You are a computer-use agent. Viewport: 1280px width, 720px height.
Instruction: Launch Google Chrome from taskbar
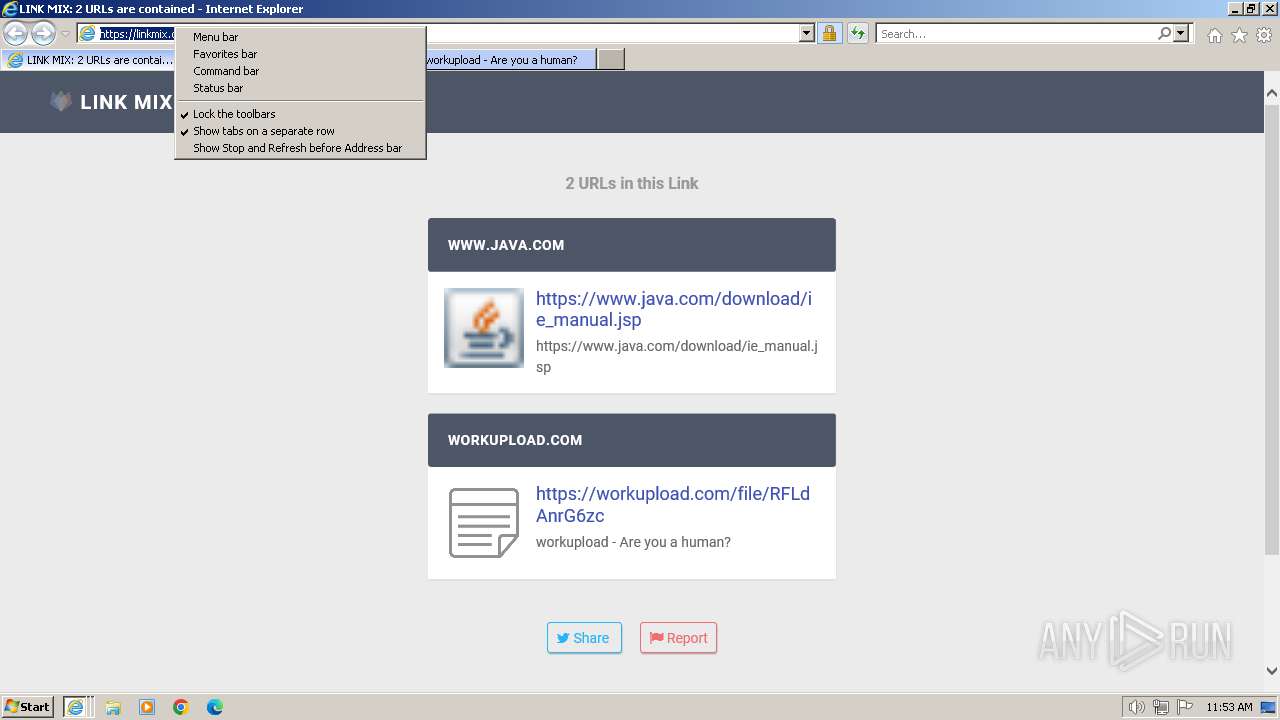pos(181,707)
